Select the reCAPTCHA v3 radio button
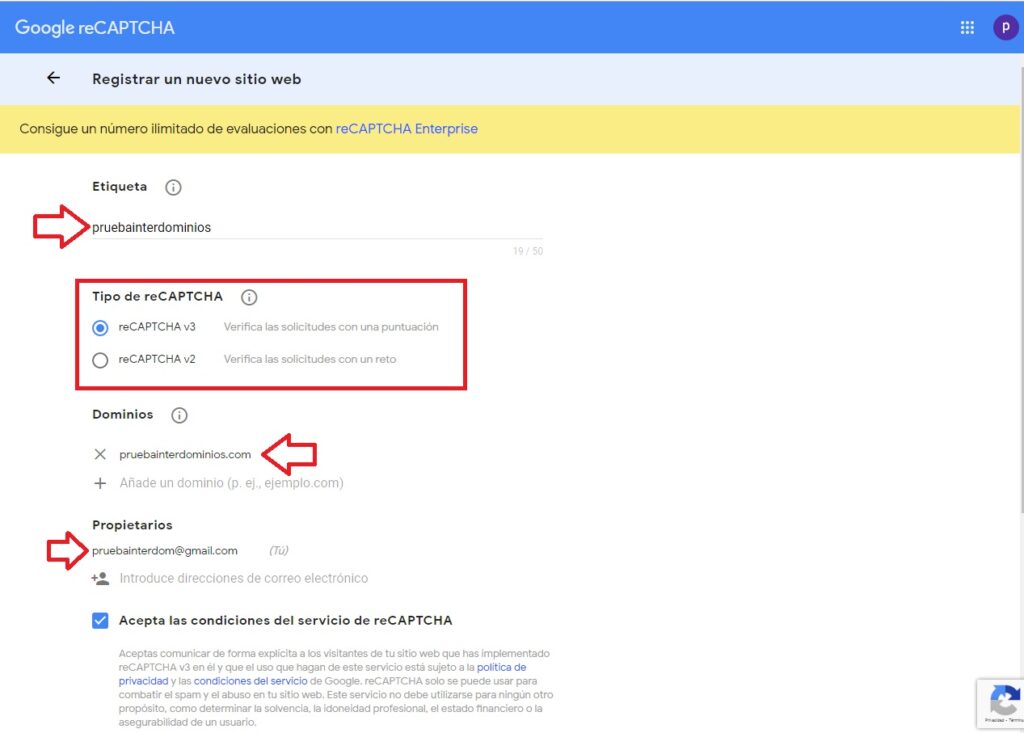 pyautogui.click(x=100, y=327)
